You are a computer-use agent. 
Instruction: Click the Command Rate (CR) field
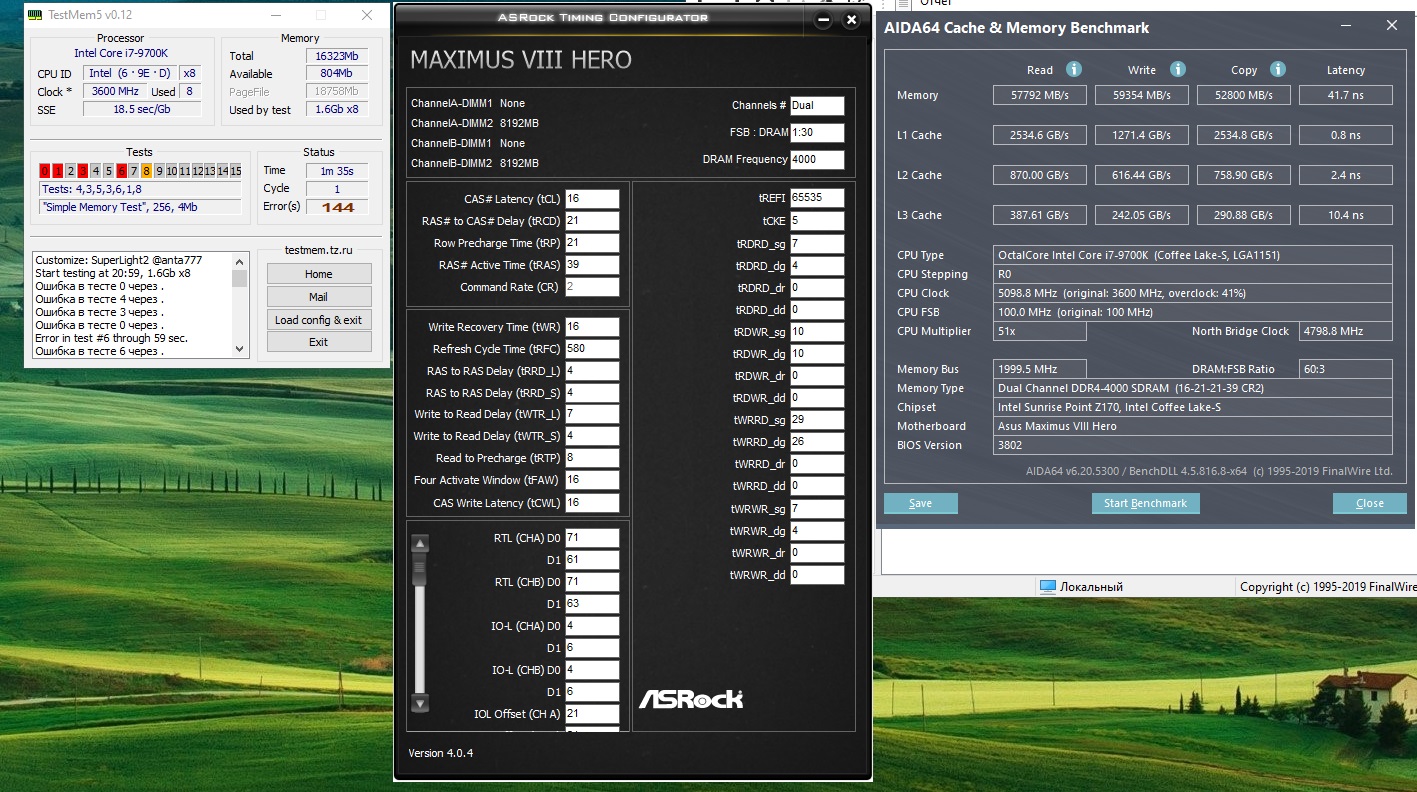[x=592, y=287]
